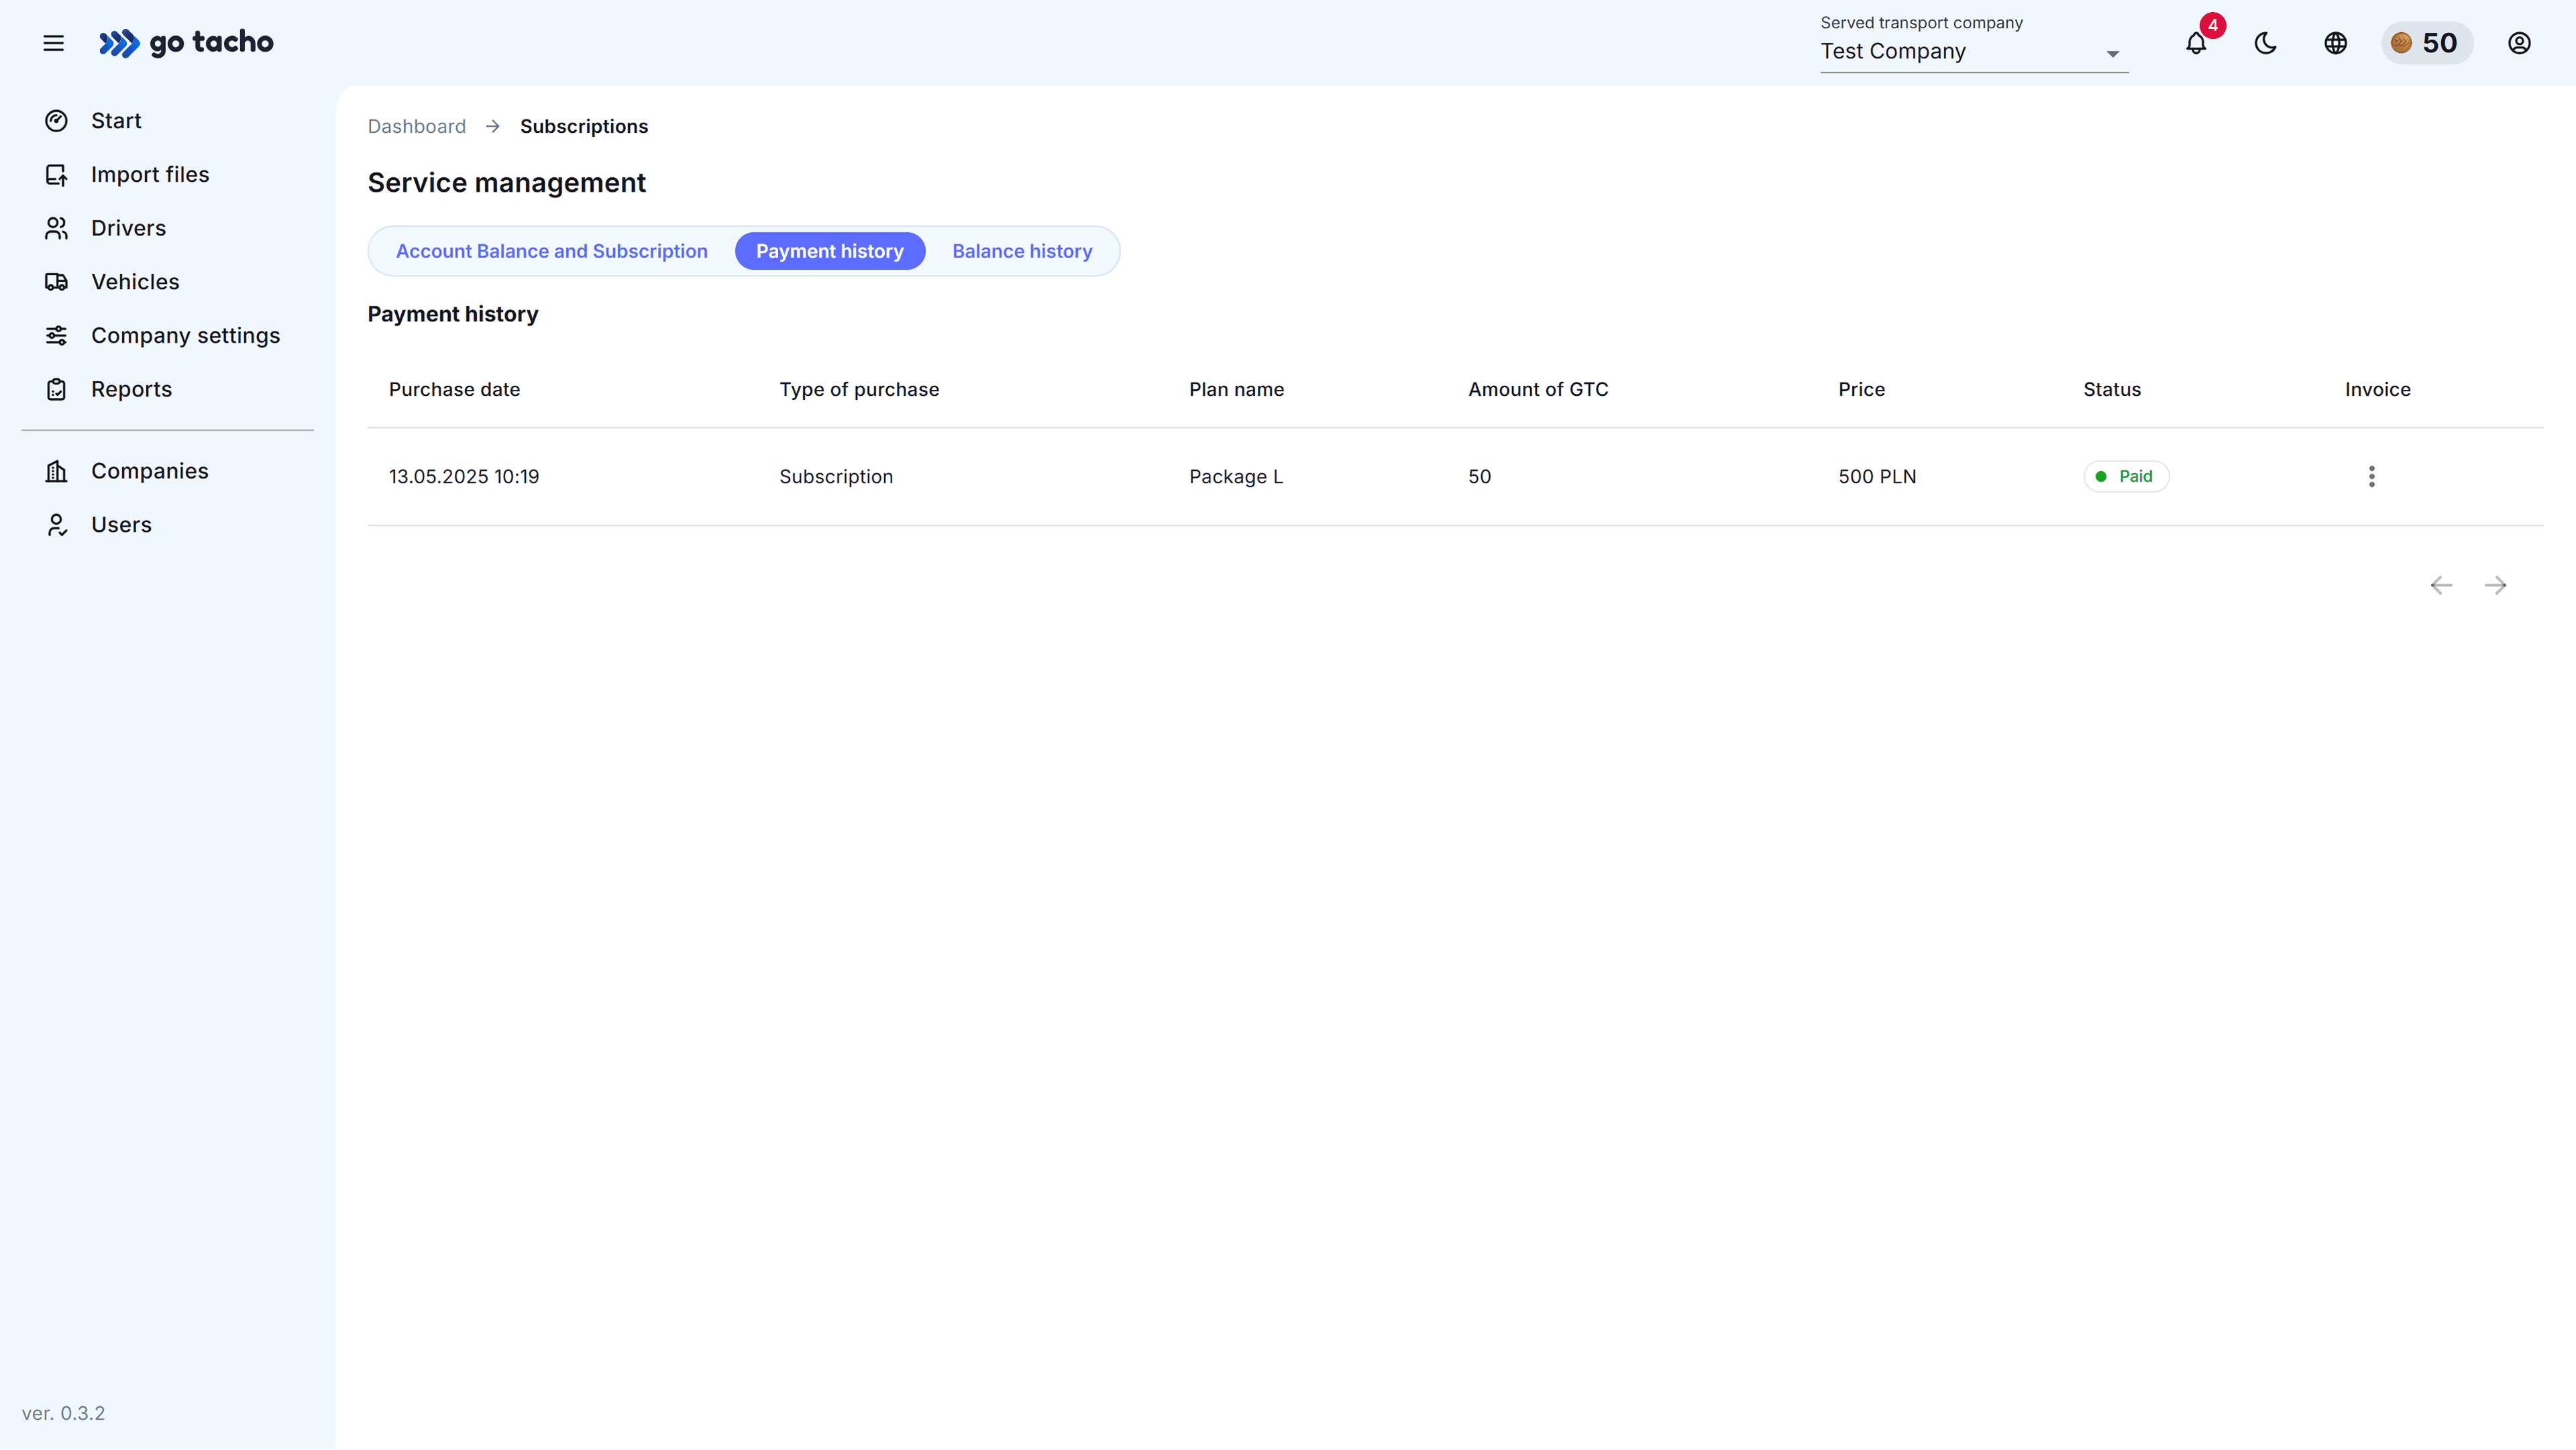The image size is (2576, 1450).
Task: Open user account profile icon
Action: [x=2519, y=43]
